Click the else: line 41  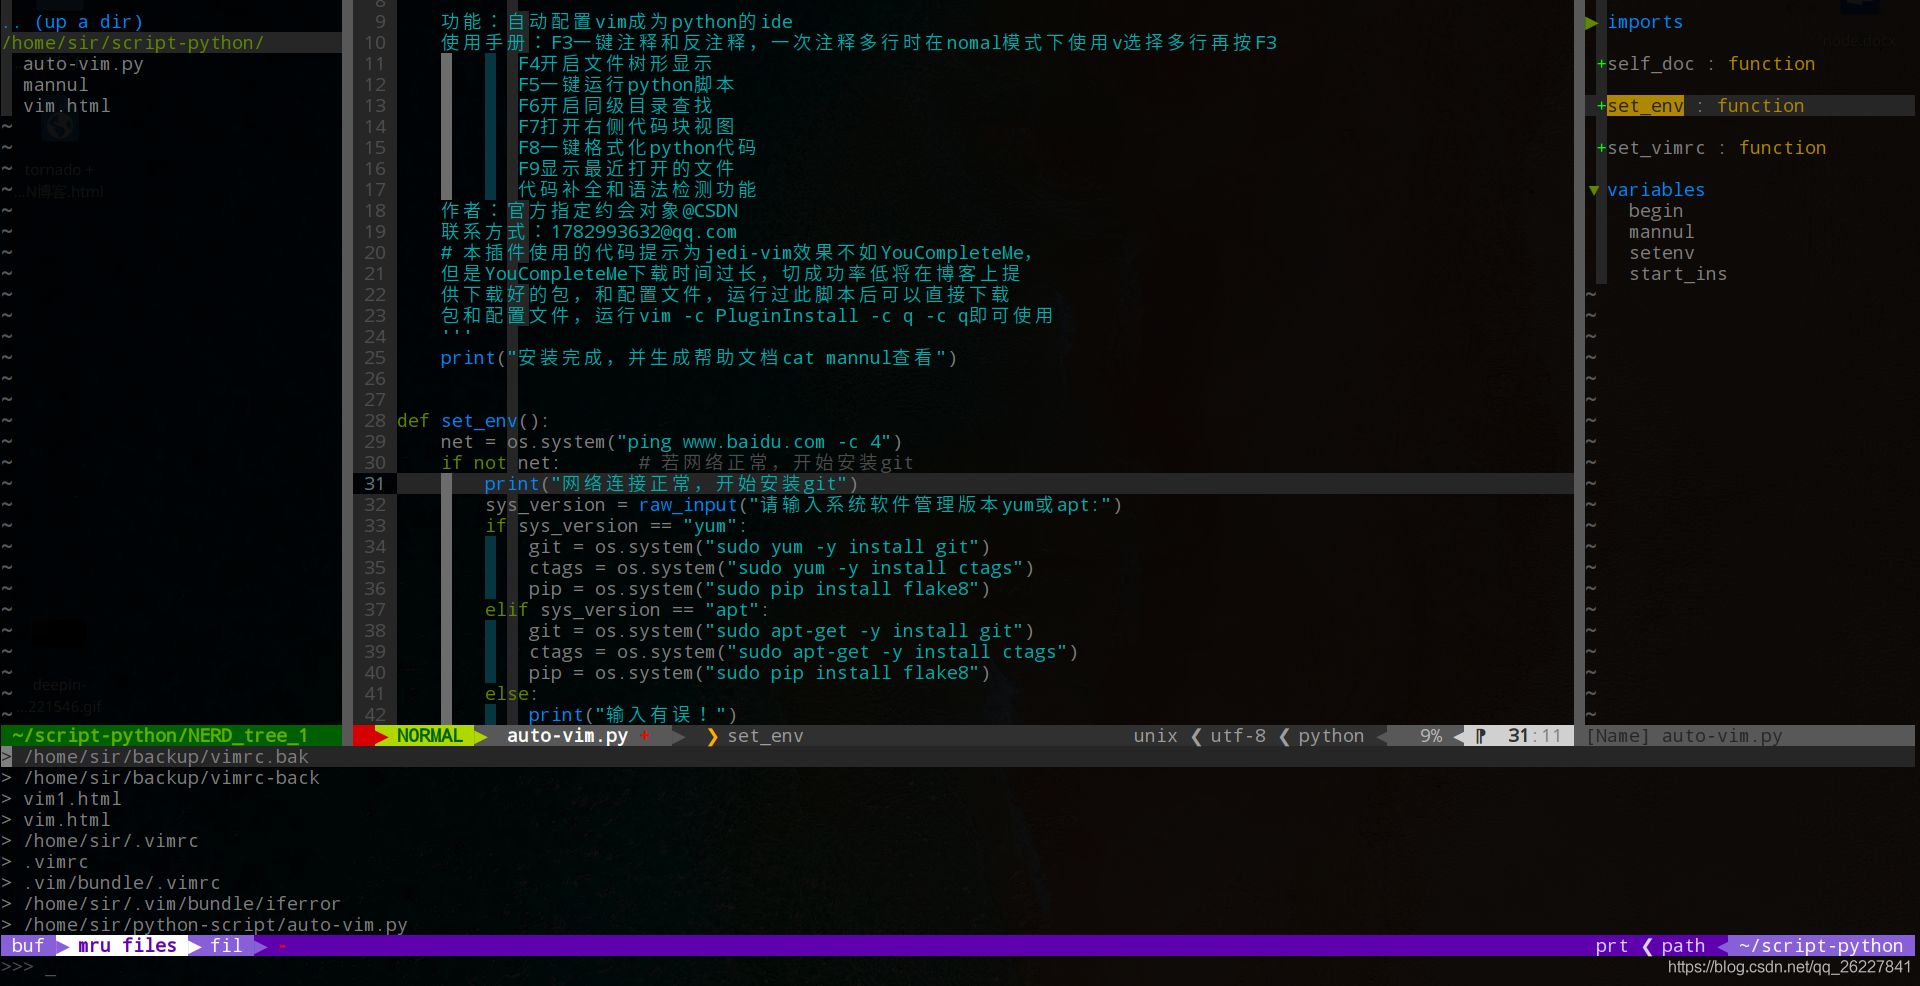(511, 694)
